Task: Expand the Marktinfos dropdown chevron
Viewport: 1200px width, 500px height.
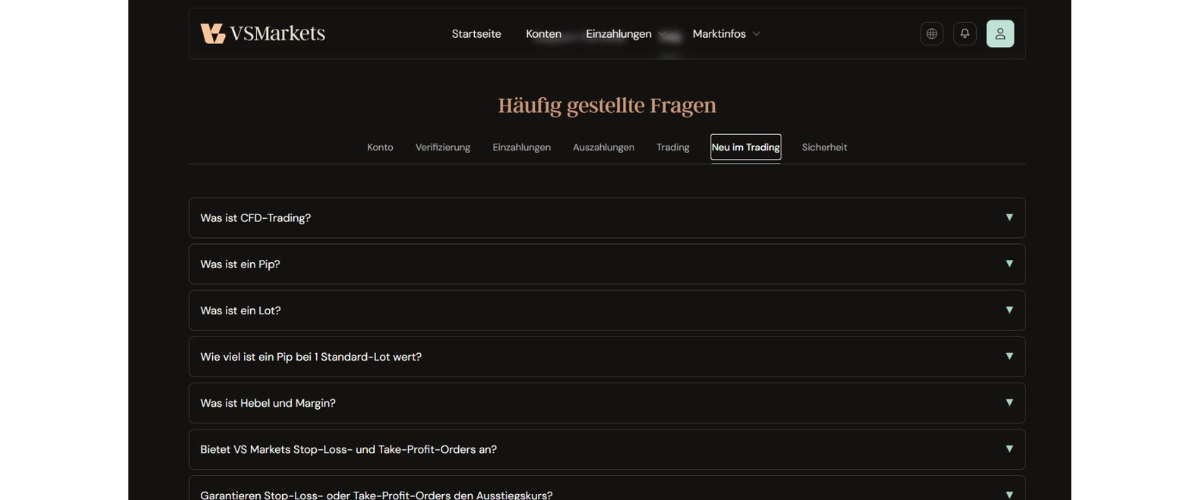Action: (x=756, y=34)
